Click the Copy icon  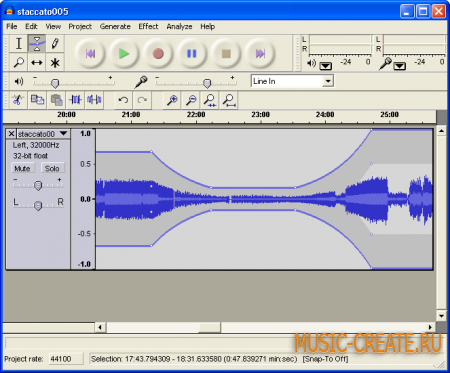pyautogui.click(x=37, y=100)
